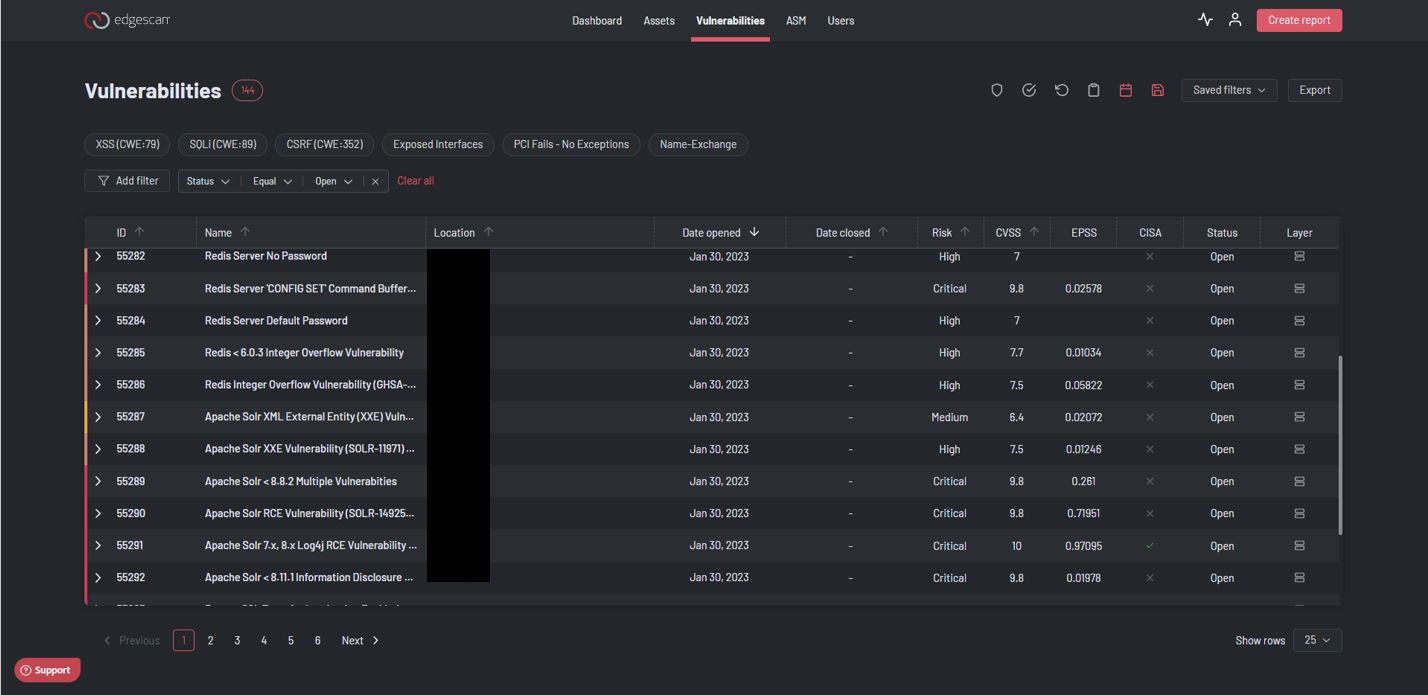Click the shield toolbar icon
This screenshot has height=695, width=1428.
[x=996, y=90]
